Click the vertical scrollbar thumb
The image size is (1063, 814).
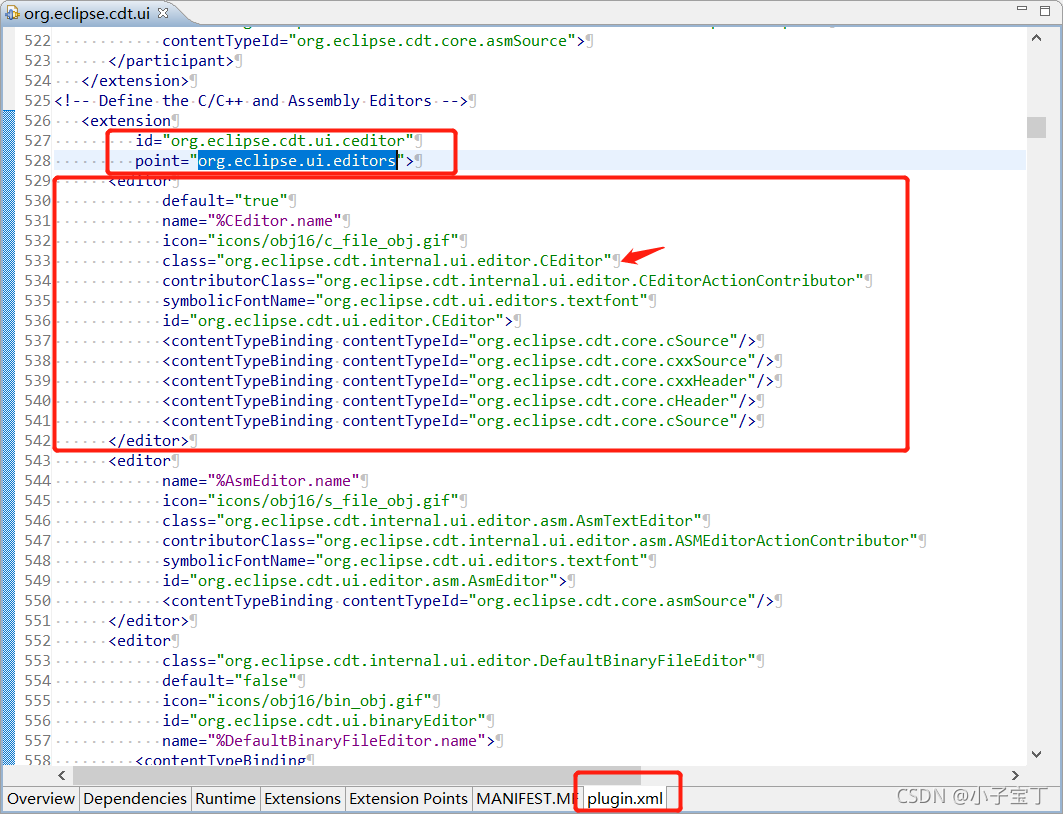tap(1036, 127)
